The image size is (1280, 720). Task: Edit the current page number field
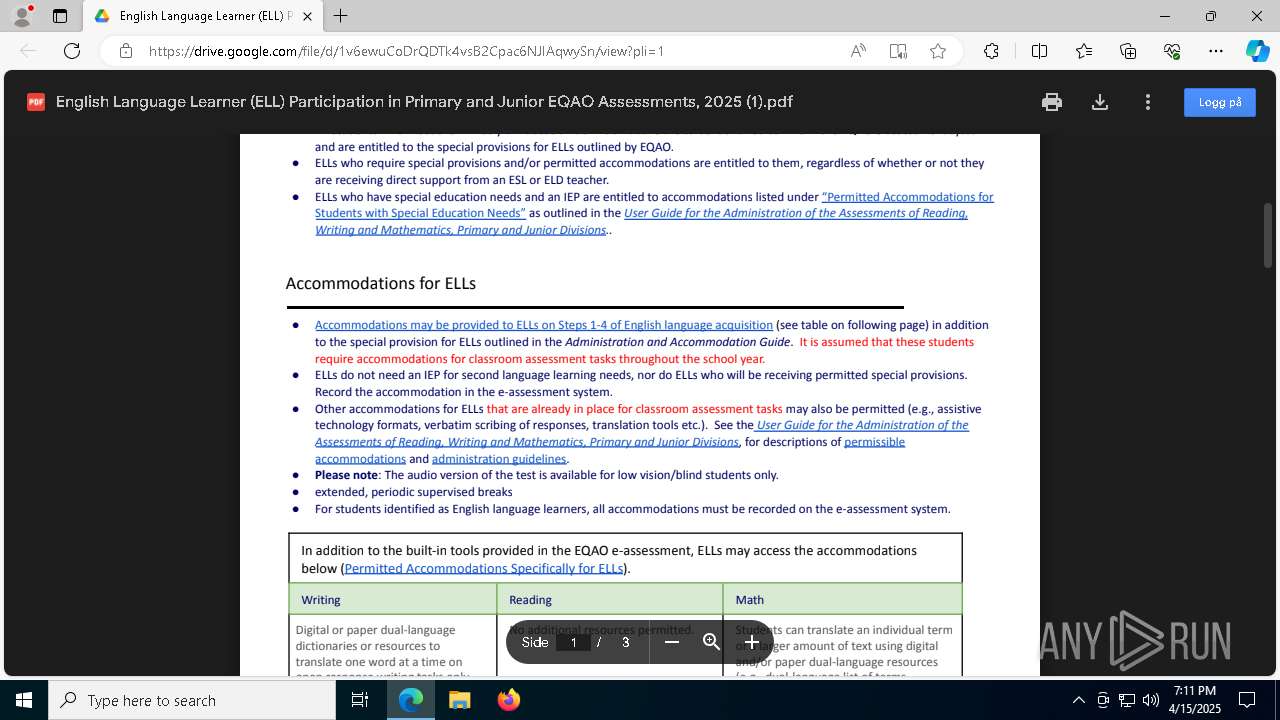pos(573,642)
